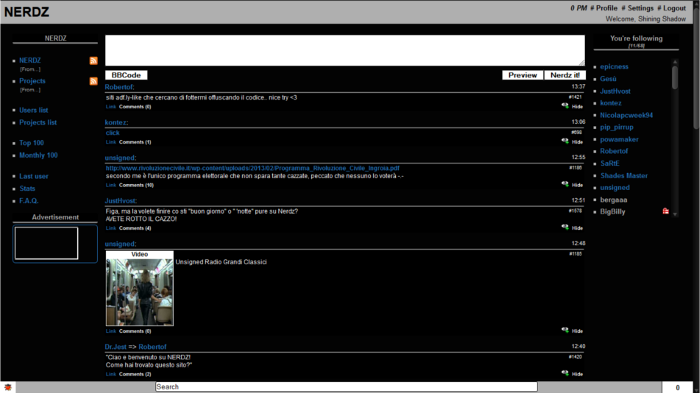Click the notification counter showing 0
The height and width of the screenshot is (393, 700).
point(677,387)
